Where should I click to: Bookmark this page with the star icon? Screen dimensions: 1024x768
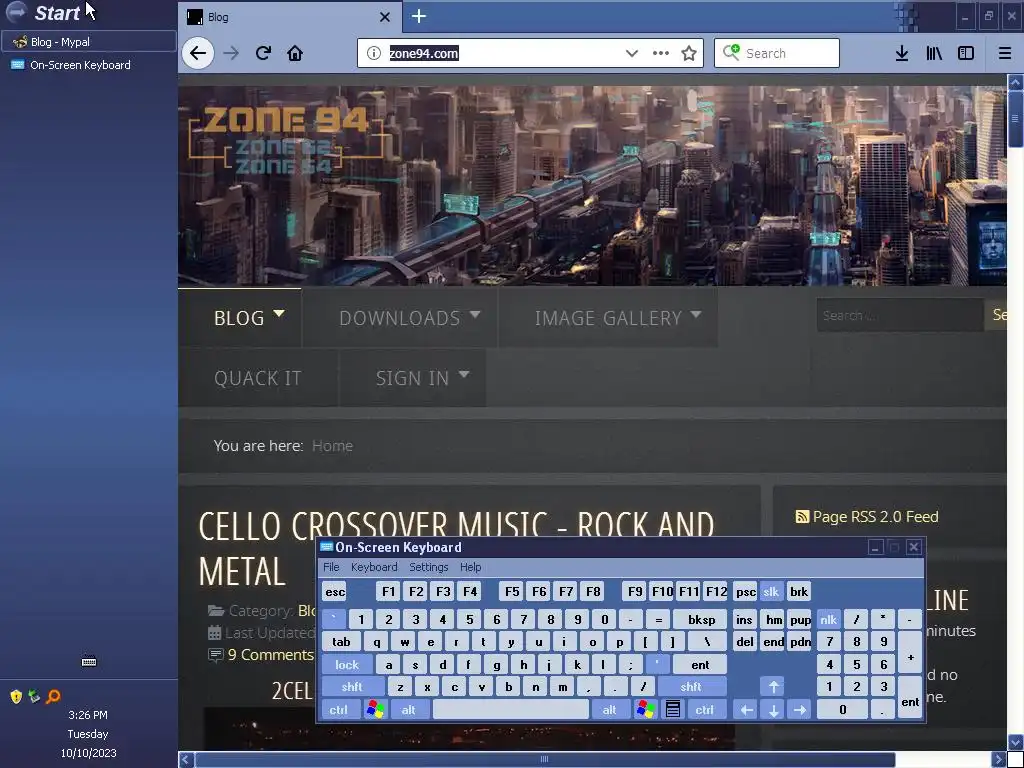click(689, 54)
